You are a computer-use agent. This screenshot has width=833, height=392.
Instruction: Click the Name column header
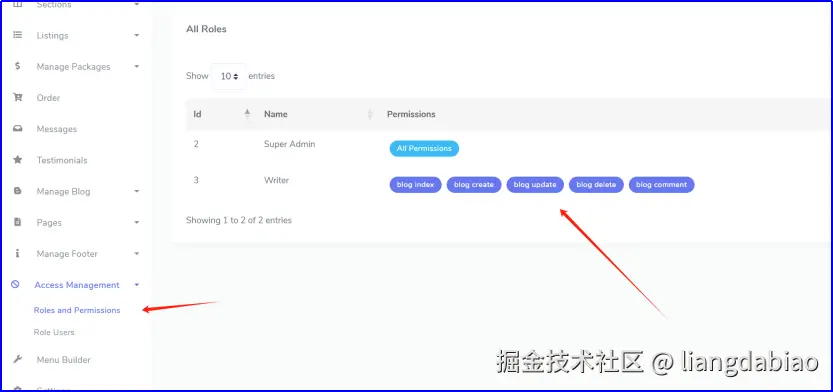tap(276, 114)
